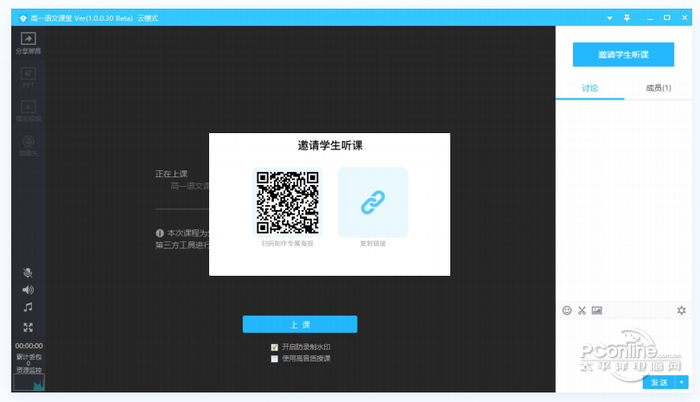Click the 复制链接 label under link icon
700x402 pixels.
tap(373, 243)
